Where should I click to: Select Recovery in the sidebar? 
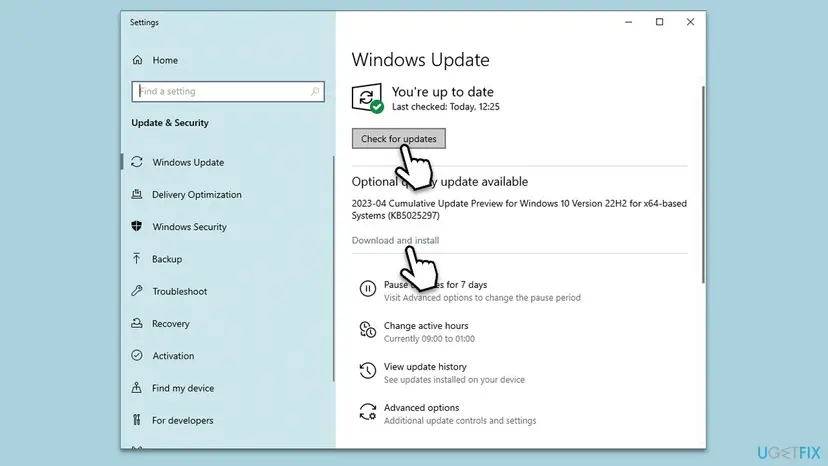[171, 323]
